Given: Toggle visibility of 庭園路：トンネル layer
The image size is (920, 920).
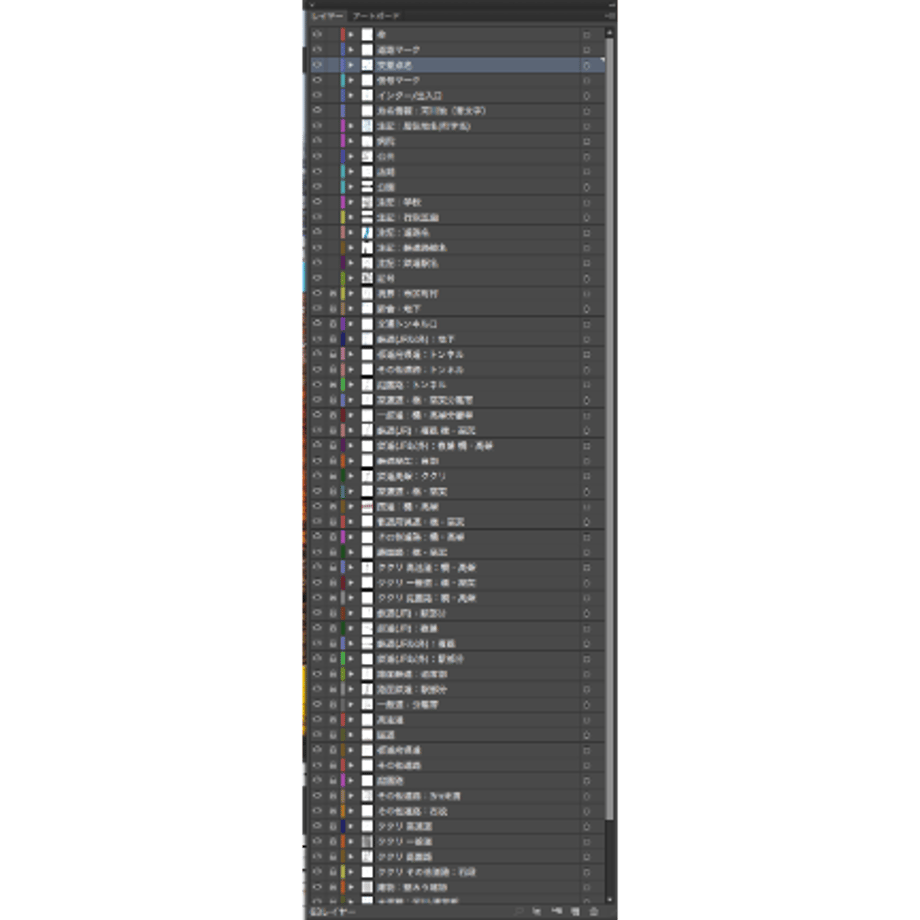Looking at the screenshot, I should coord(317,385).
